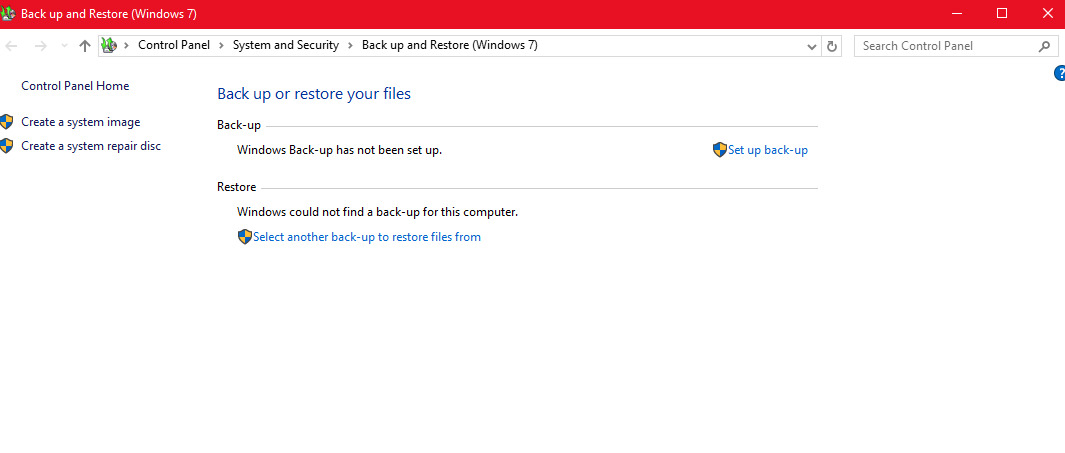Viewport: 1065px width, 453px height.
Task: Click 'Windows Back-up has not been set up.' text
Action: 340,150
